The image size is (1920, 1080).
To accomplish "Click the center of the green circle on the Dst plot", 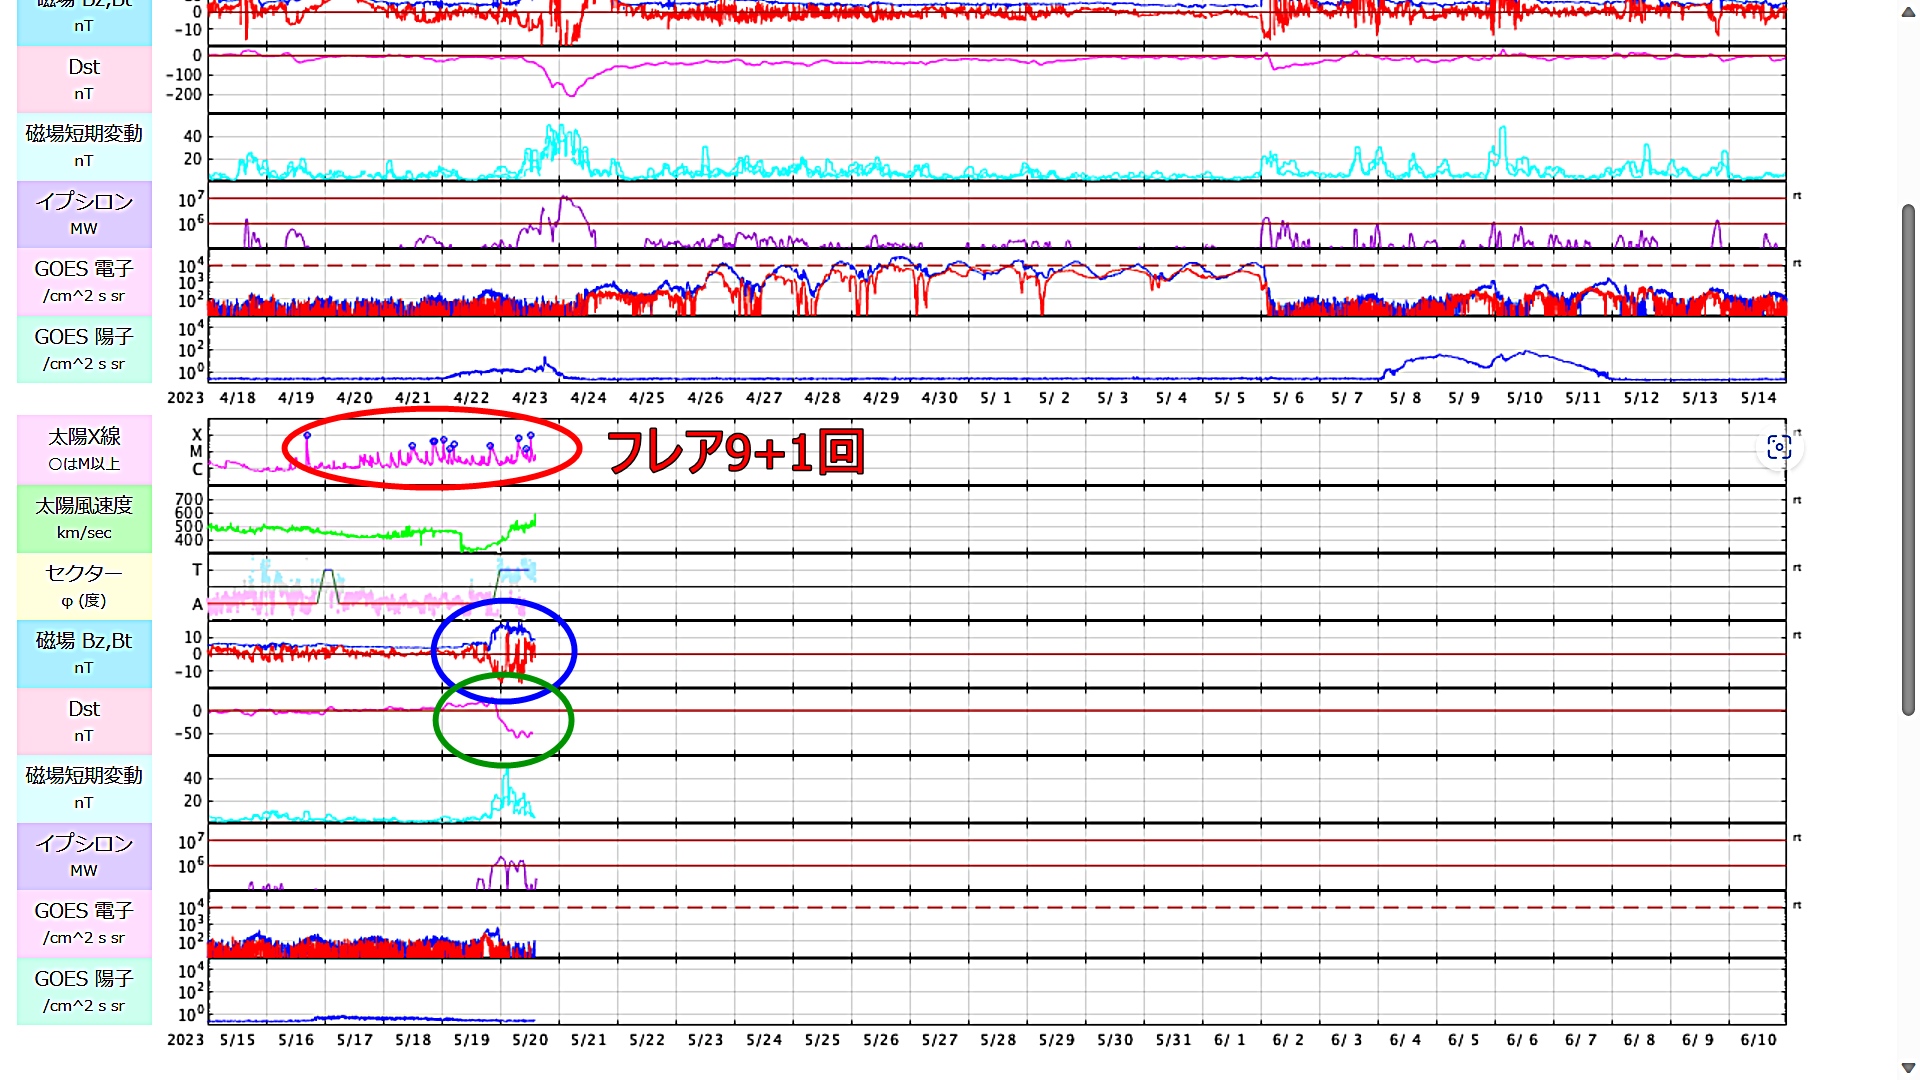I will 503,720.
